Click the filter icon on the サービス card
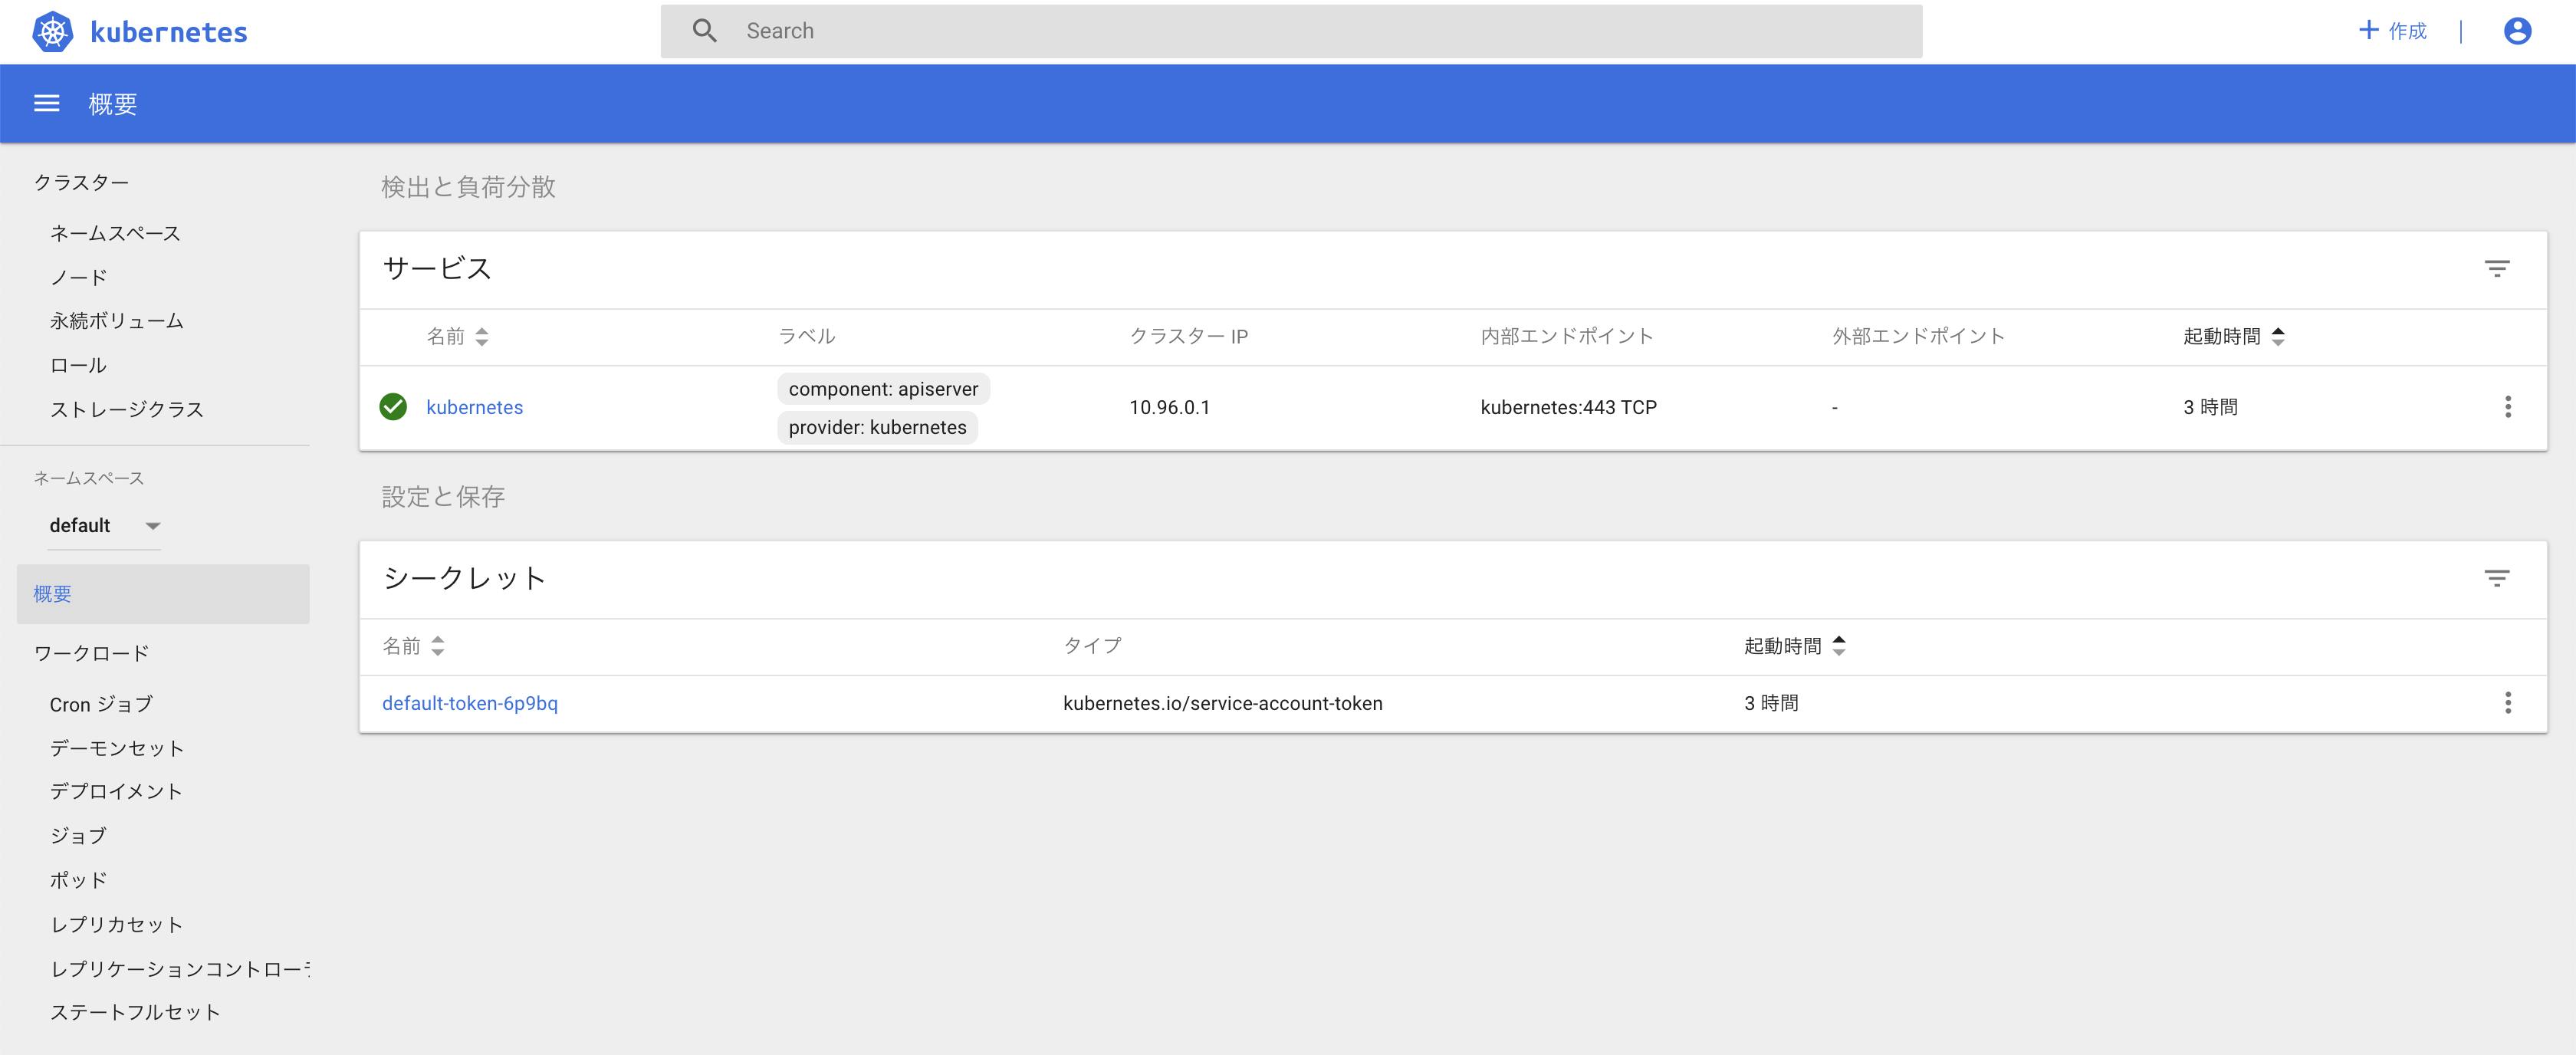The height and width of the screenshot is (1055, 2576). [x=2496, y=268]
